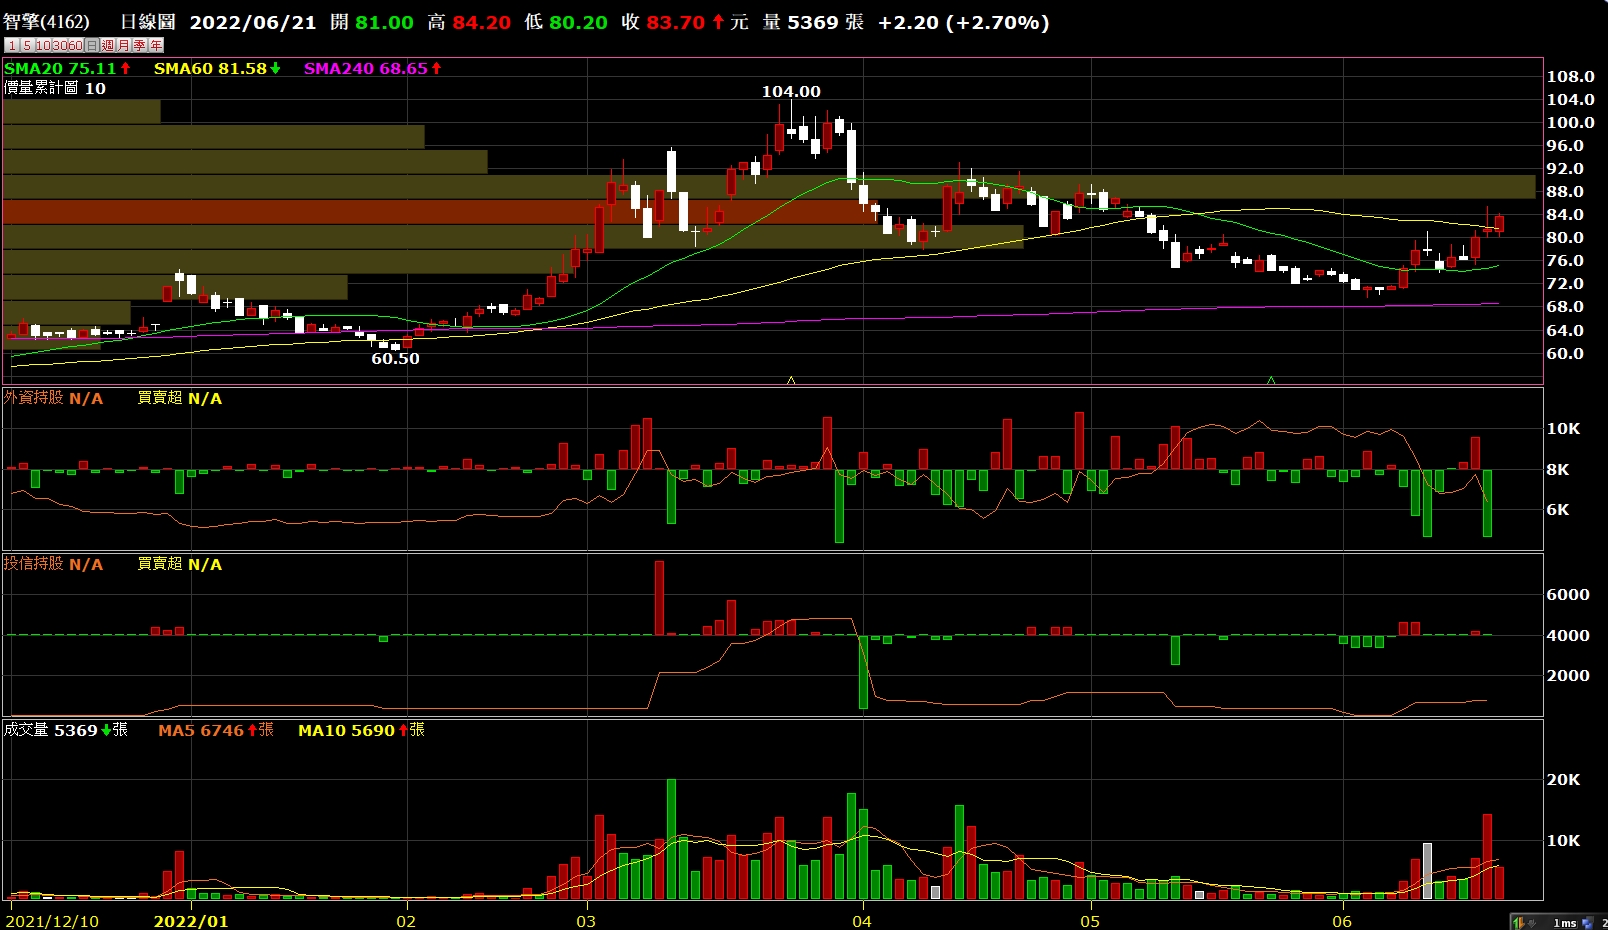Screen dimensions: 1608x930
Task: Click the tallest green volume bar in March
Action: click(671, 840)
